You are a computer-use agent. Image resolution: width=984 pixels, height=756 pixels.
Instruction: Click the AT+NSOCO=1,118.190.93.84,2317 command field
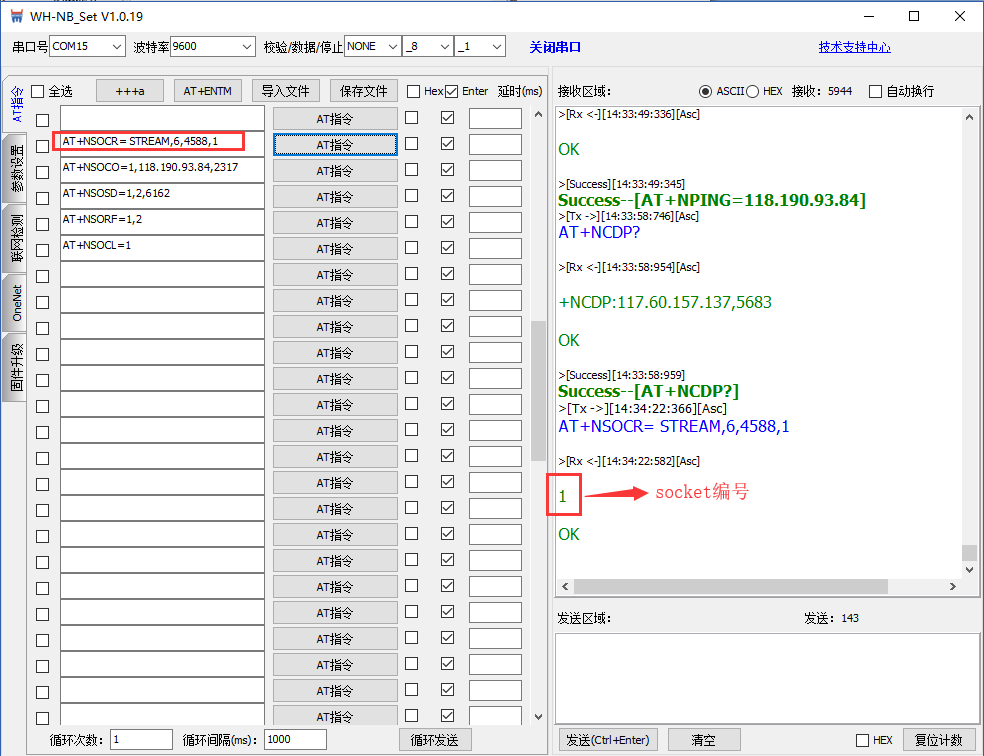pos(163,169)
